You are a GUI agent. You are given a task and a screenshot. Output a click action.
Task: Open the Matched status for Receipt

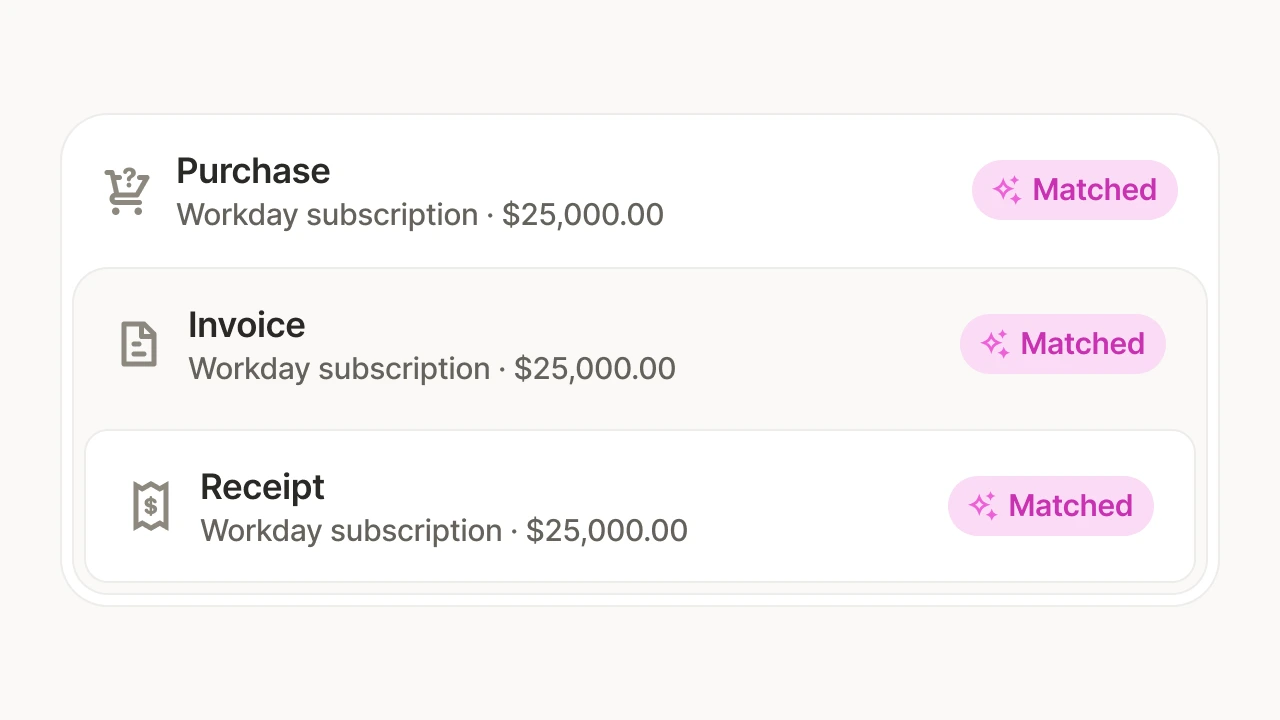coord(1051,506)
